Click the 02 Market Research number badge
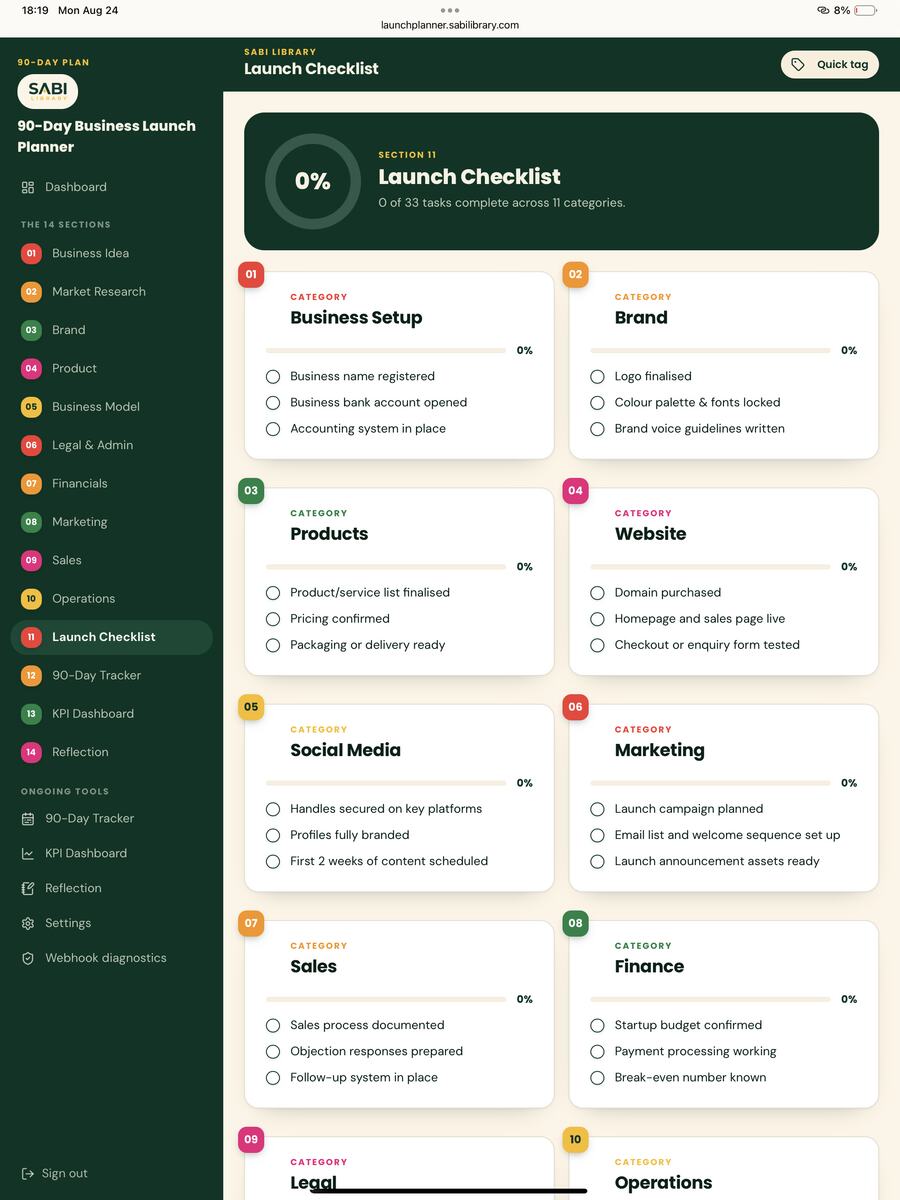Screen dimensions: 900x1200 click(31, 292)
